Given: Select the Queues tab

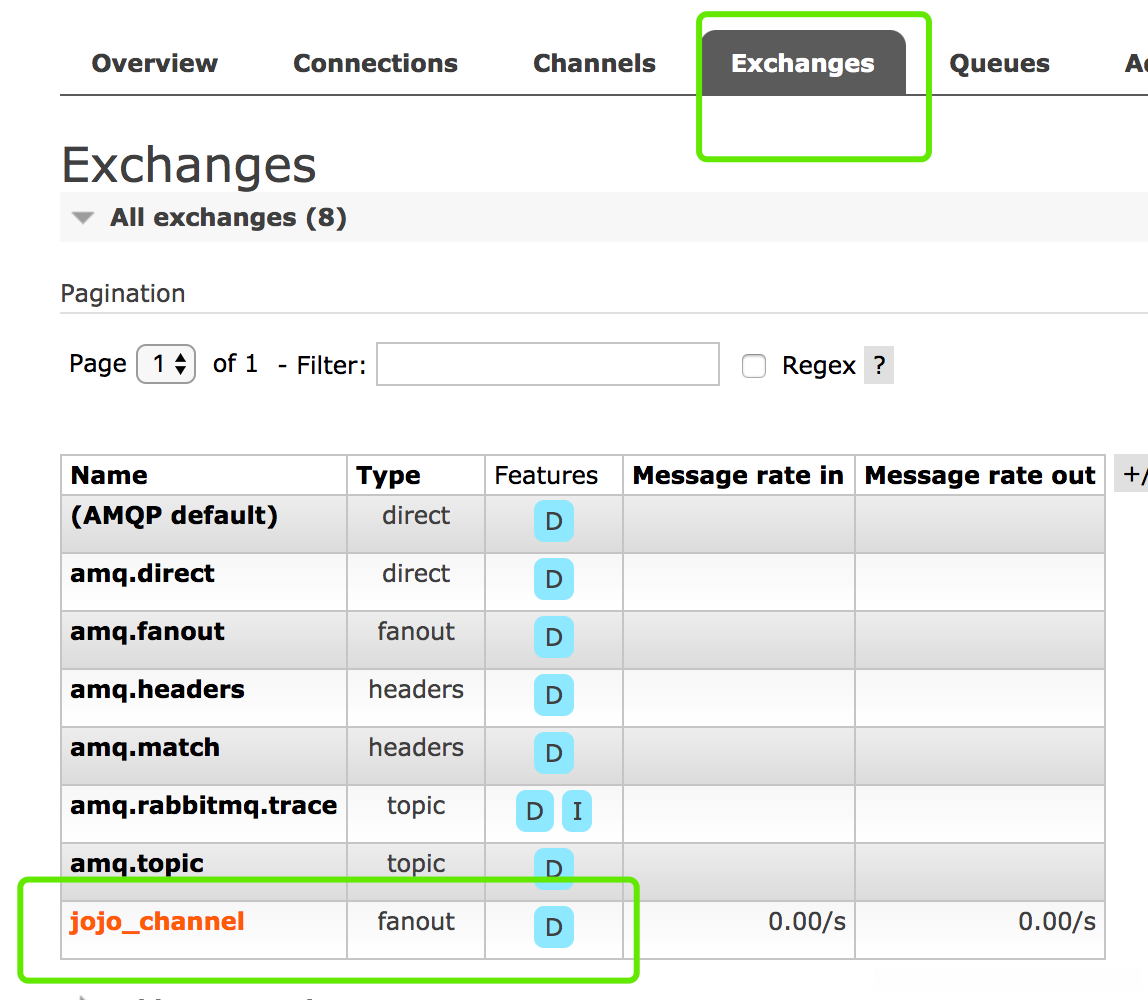Looking at the screenshot, I should 999,64.
